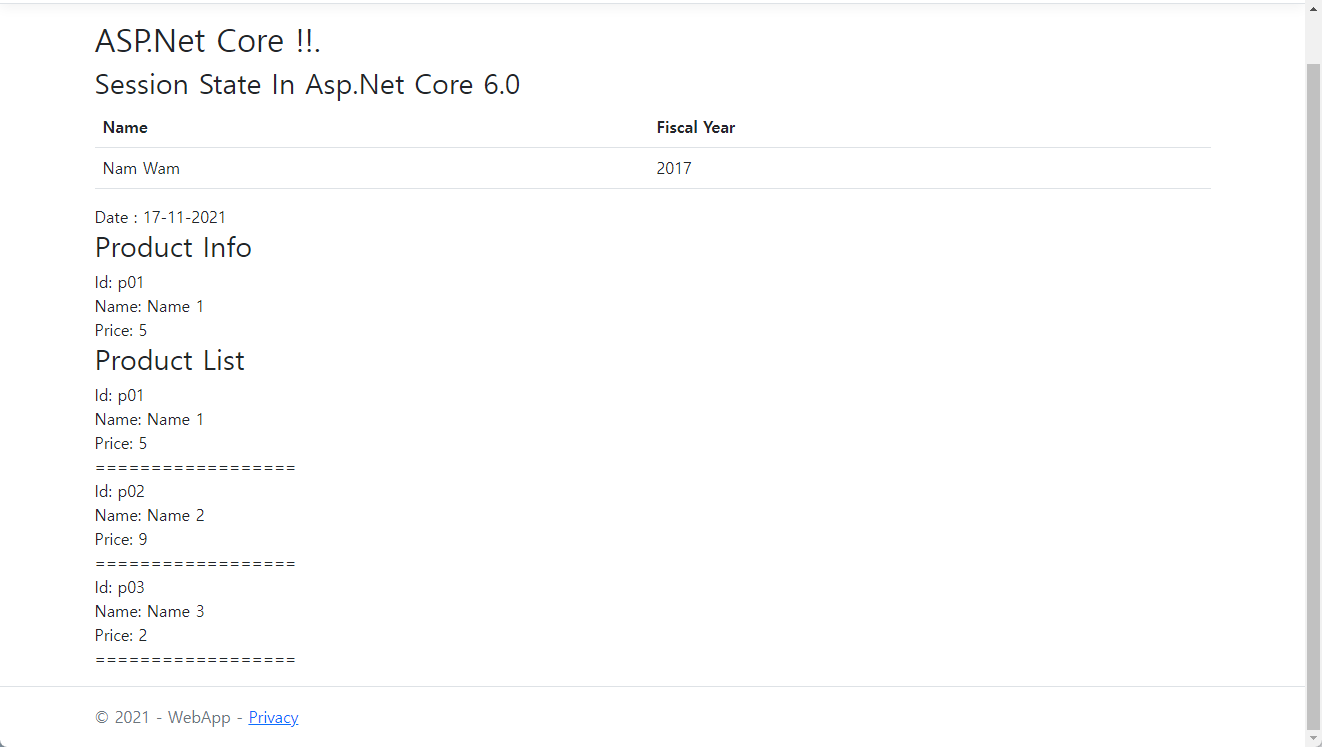Select the 'ASP.Net Core !!.' heading

pos(207,41)
